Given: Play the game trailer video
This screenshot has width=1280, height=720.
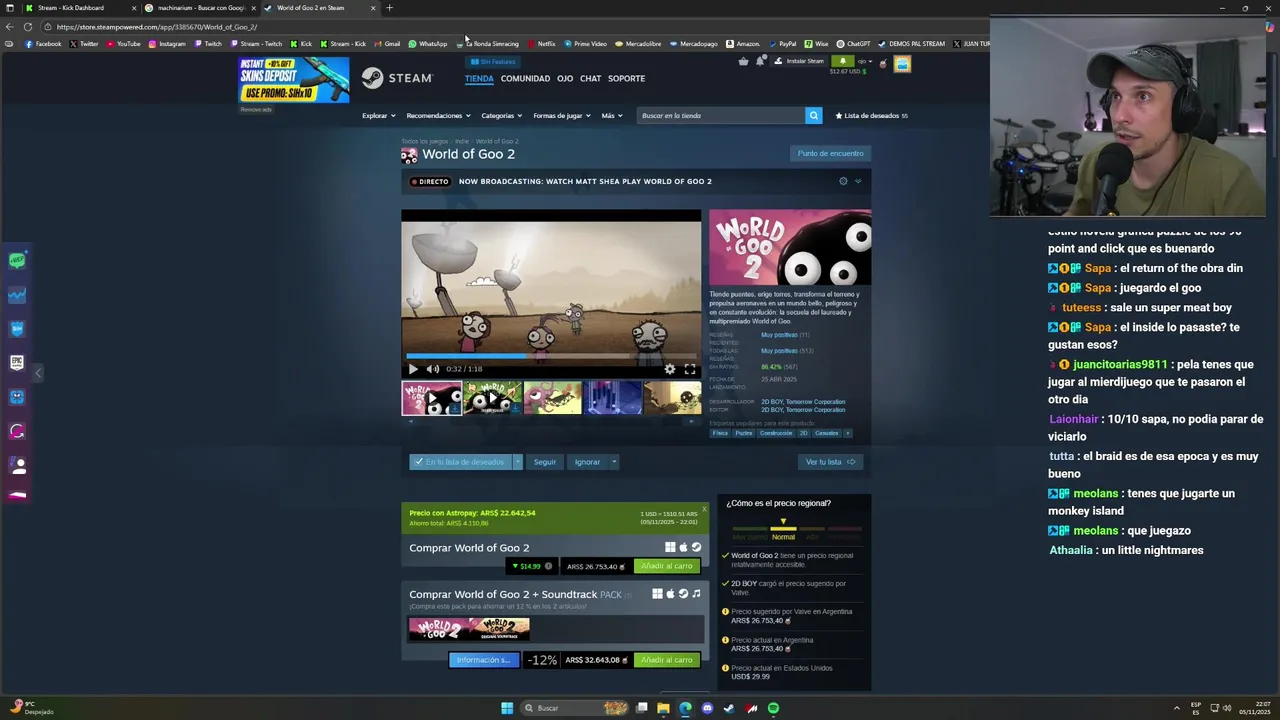Looking at the screenshot, I should point(413,369).
